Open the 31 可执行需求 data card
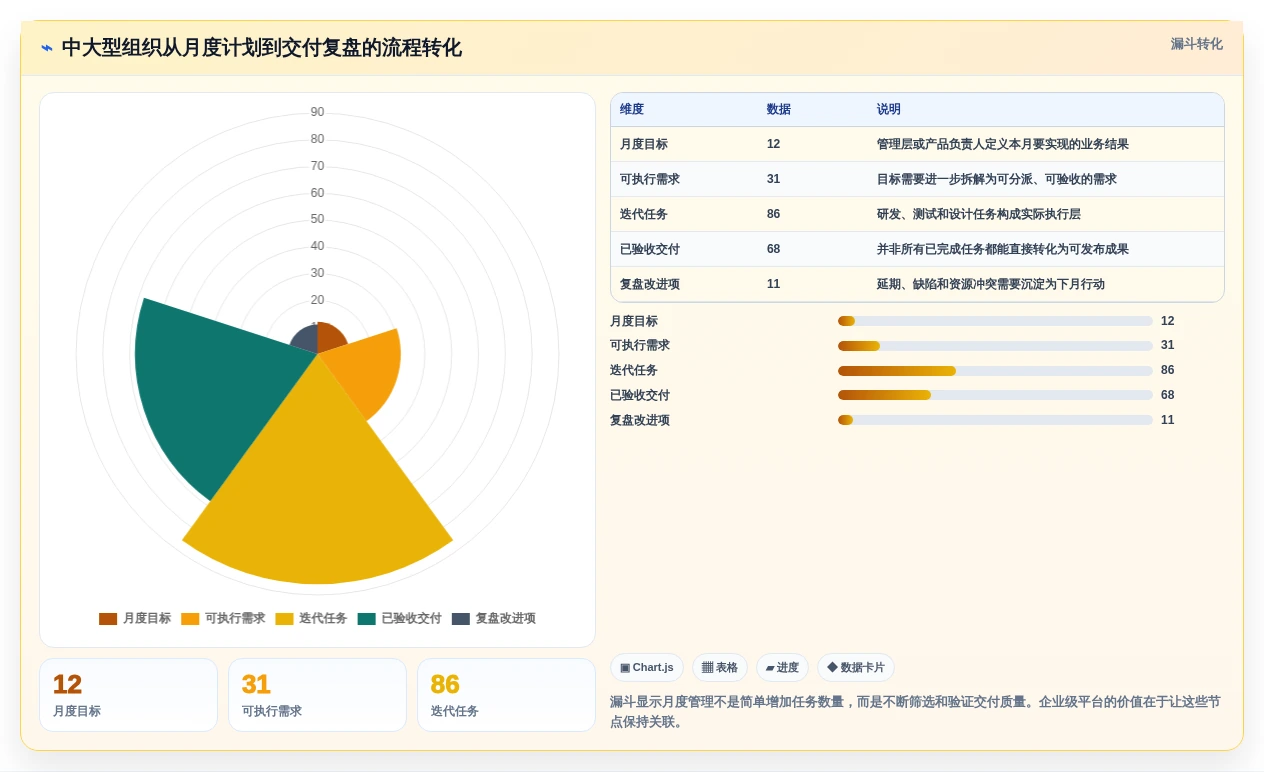The image size is (1264, 772). pos(317,695)
